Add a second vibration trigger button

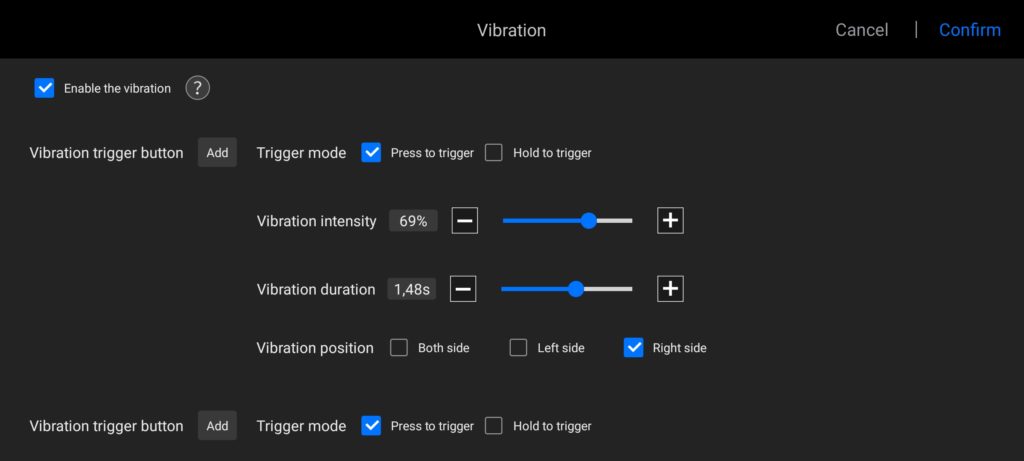tap(217, 426)
